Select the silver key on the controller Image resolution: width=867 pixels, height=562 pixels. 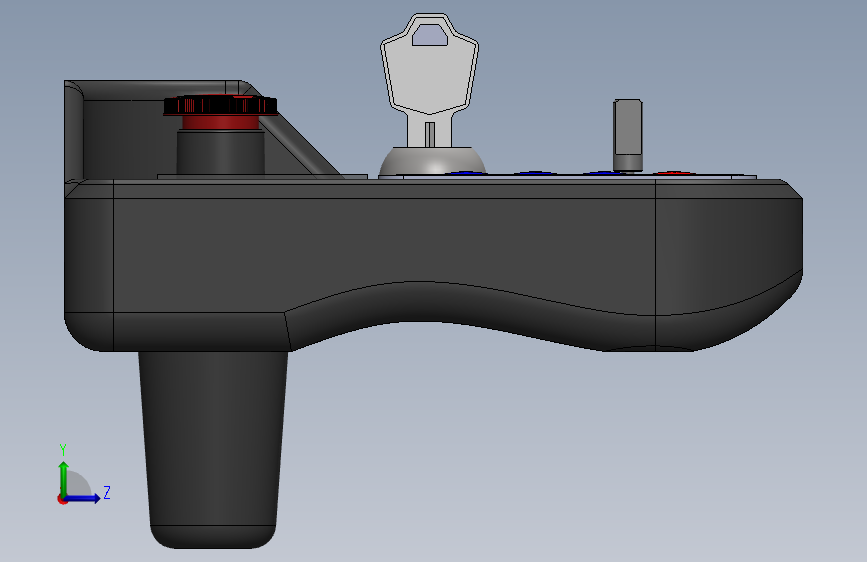(429, 80)
